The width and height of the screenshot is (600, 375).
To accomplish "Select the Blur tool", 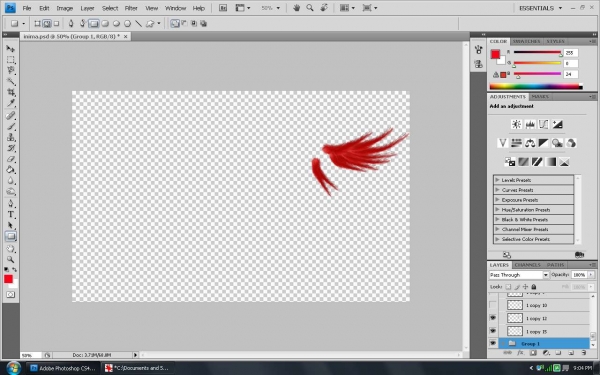I will (10, 181).
